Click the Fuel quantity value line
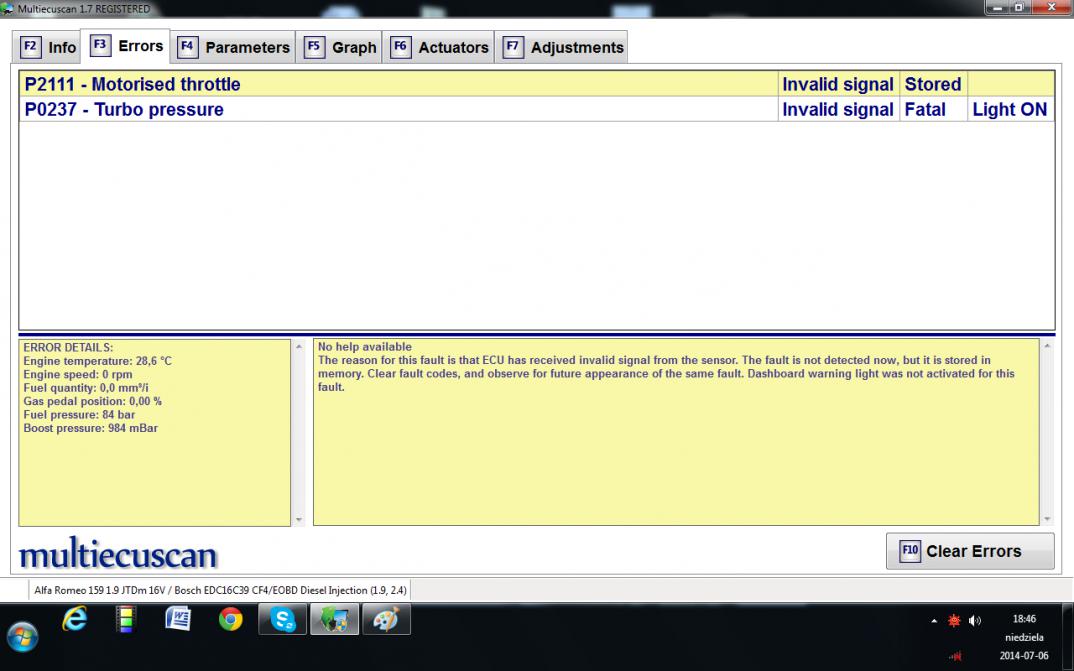1074x671 pixels. coord(86,388)
